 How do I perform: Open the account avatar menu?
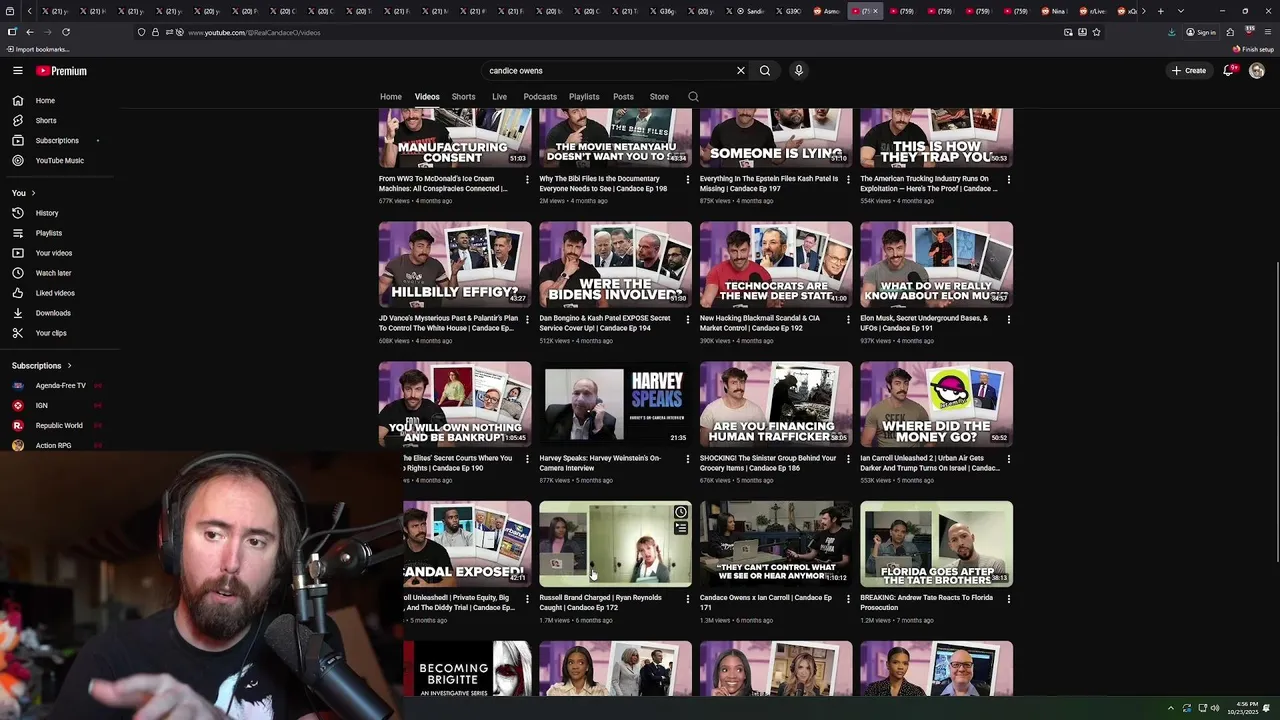[x=1257, y=71]
